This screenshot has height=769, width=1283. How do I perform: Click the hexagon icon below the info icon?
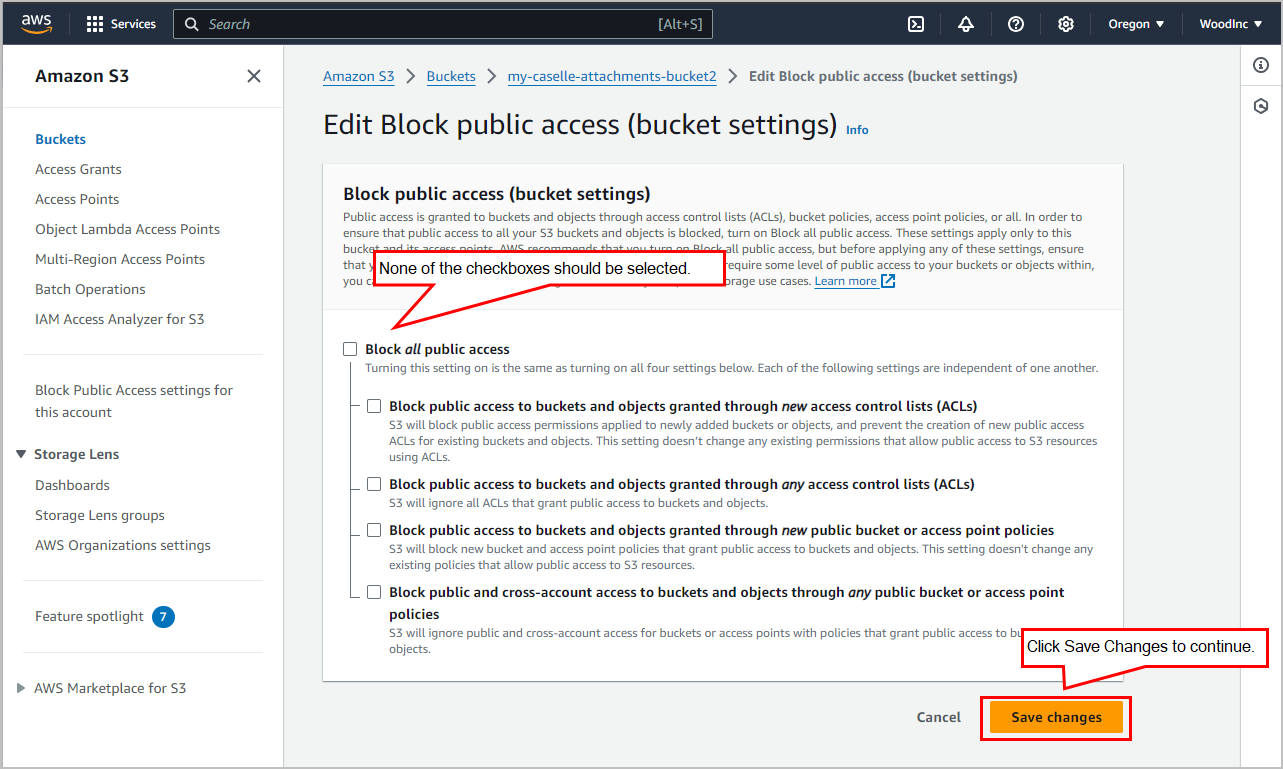point(1261,106)
